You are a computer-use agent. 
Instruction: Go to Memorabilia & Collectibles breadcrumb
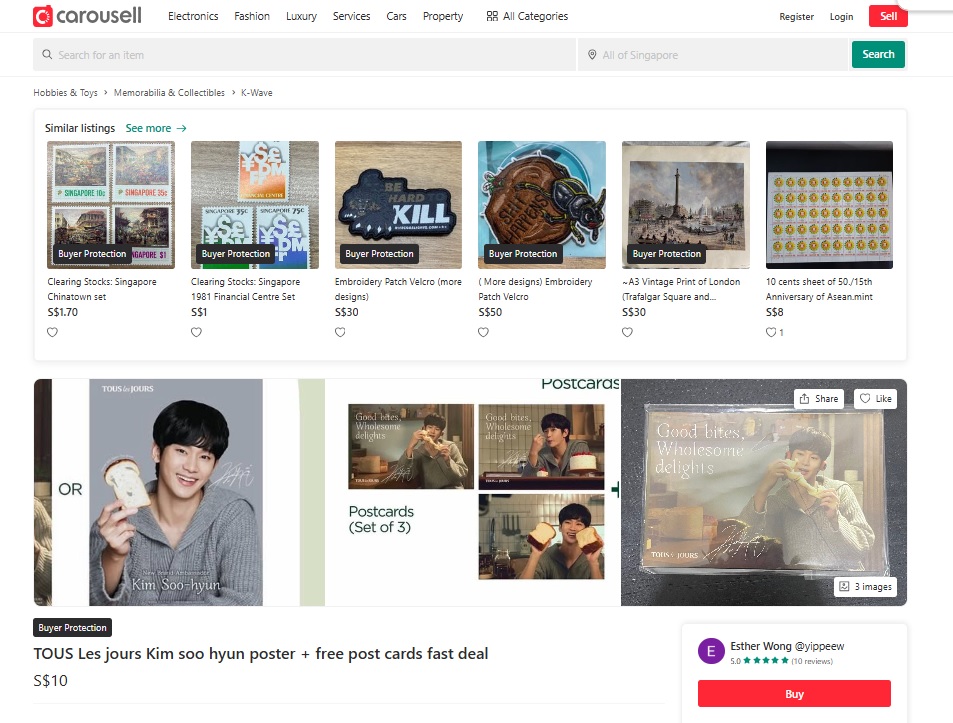(x=169, y=92)
